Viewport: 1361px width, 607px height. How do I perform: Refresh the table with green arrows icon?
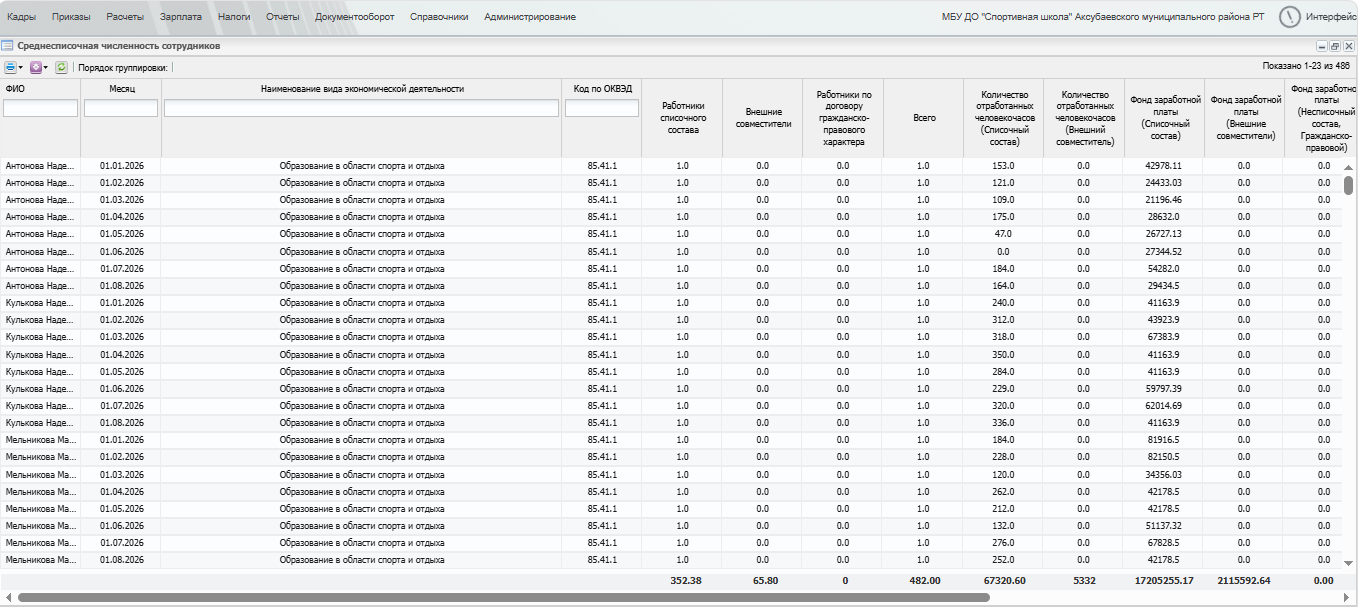pos(61,67)
